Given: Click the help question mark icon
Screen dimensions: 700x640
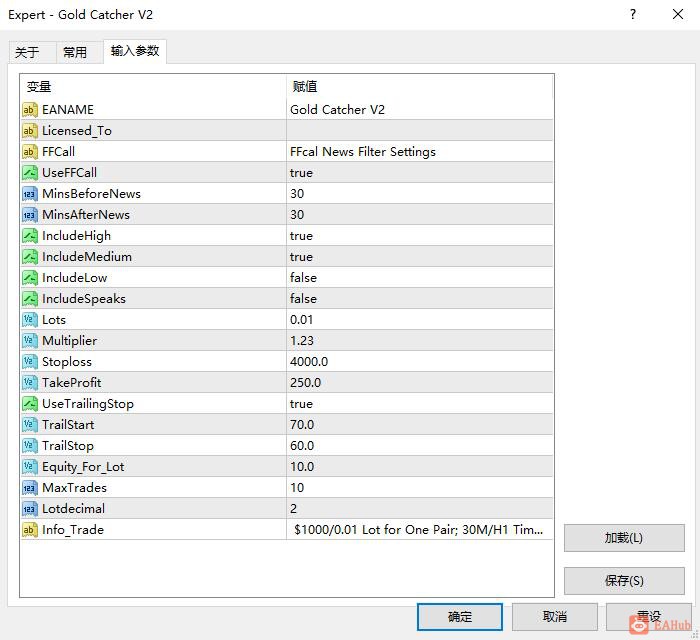Looking at the screenshot, I should (x=633, y=14).
